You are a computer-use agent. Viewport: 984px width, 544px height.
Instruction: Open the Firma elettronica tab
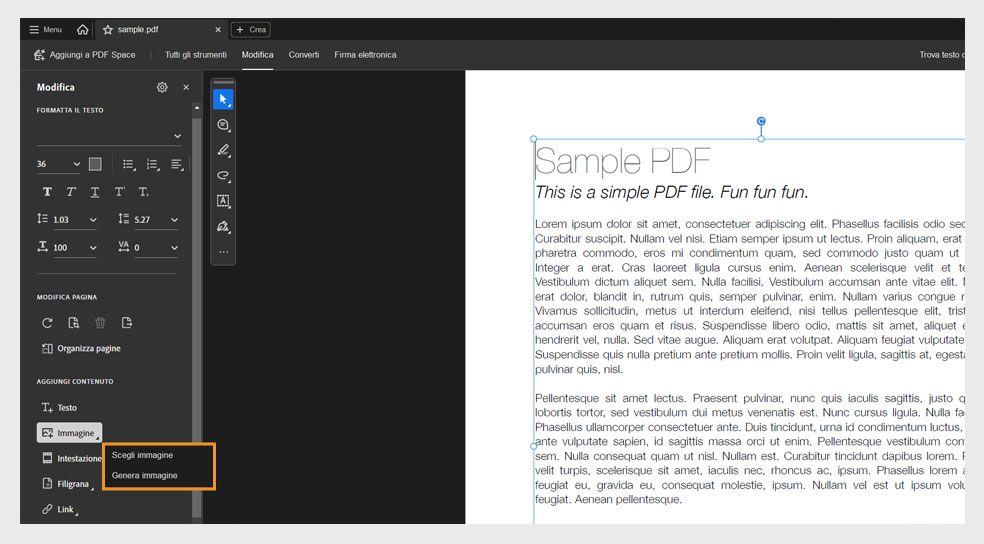[x=365, y=55]
